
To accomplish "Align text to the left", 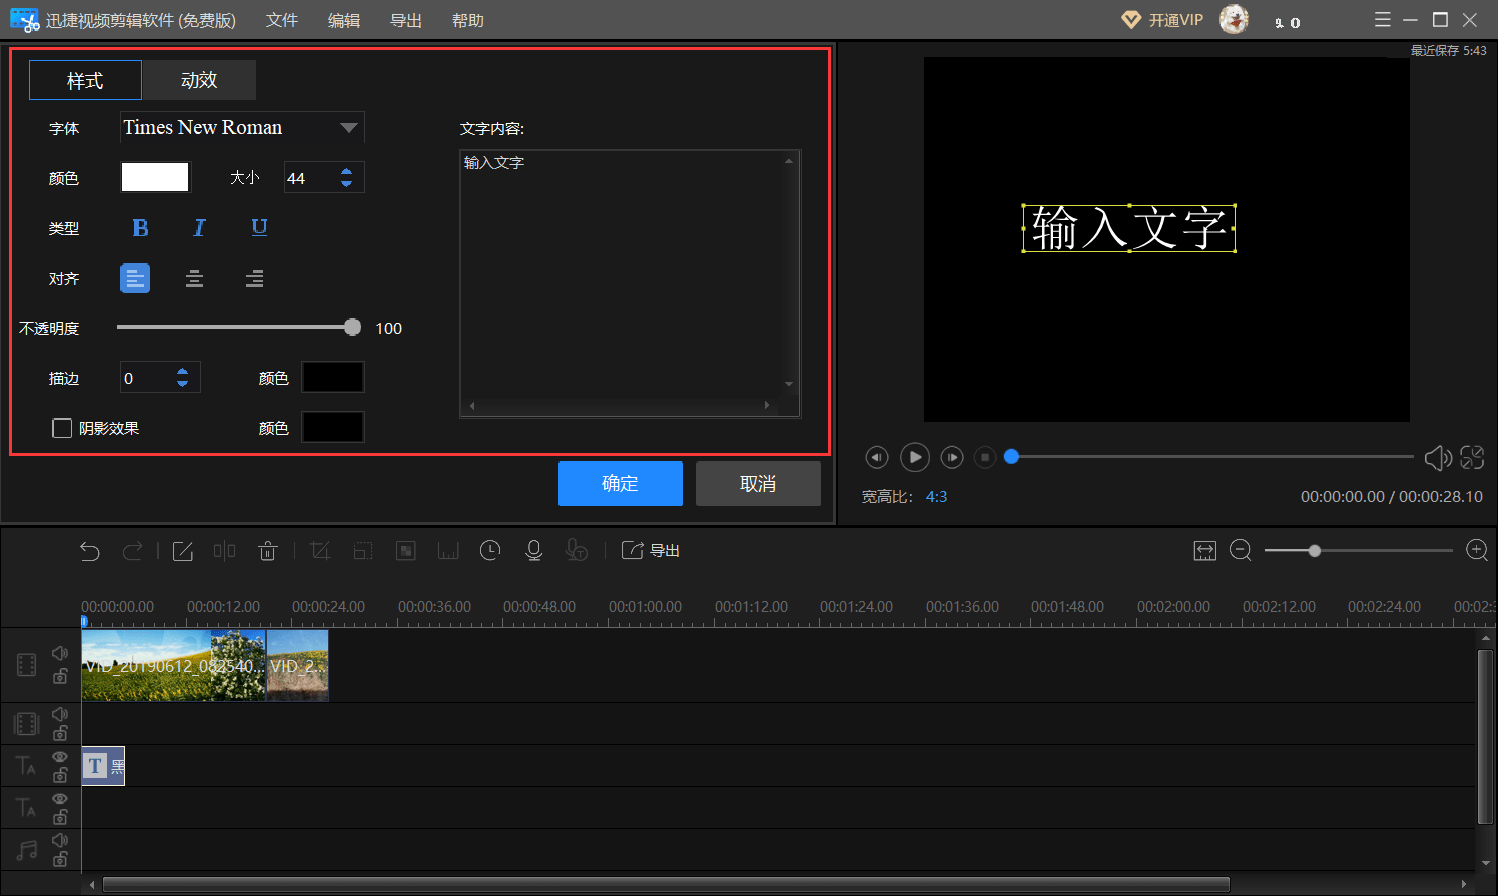I will click(135, 278).
